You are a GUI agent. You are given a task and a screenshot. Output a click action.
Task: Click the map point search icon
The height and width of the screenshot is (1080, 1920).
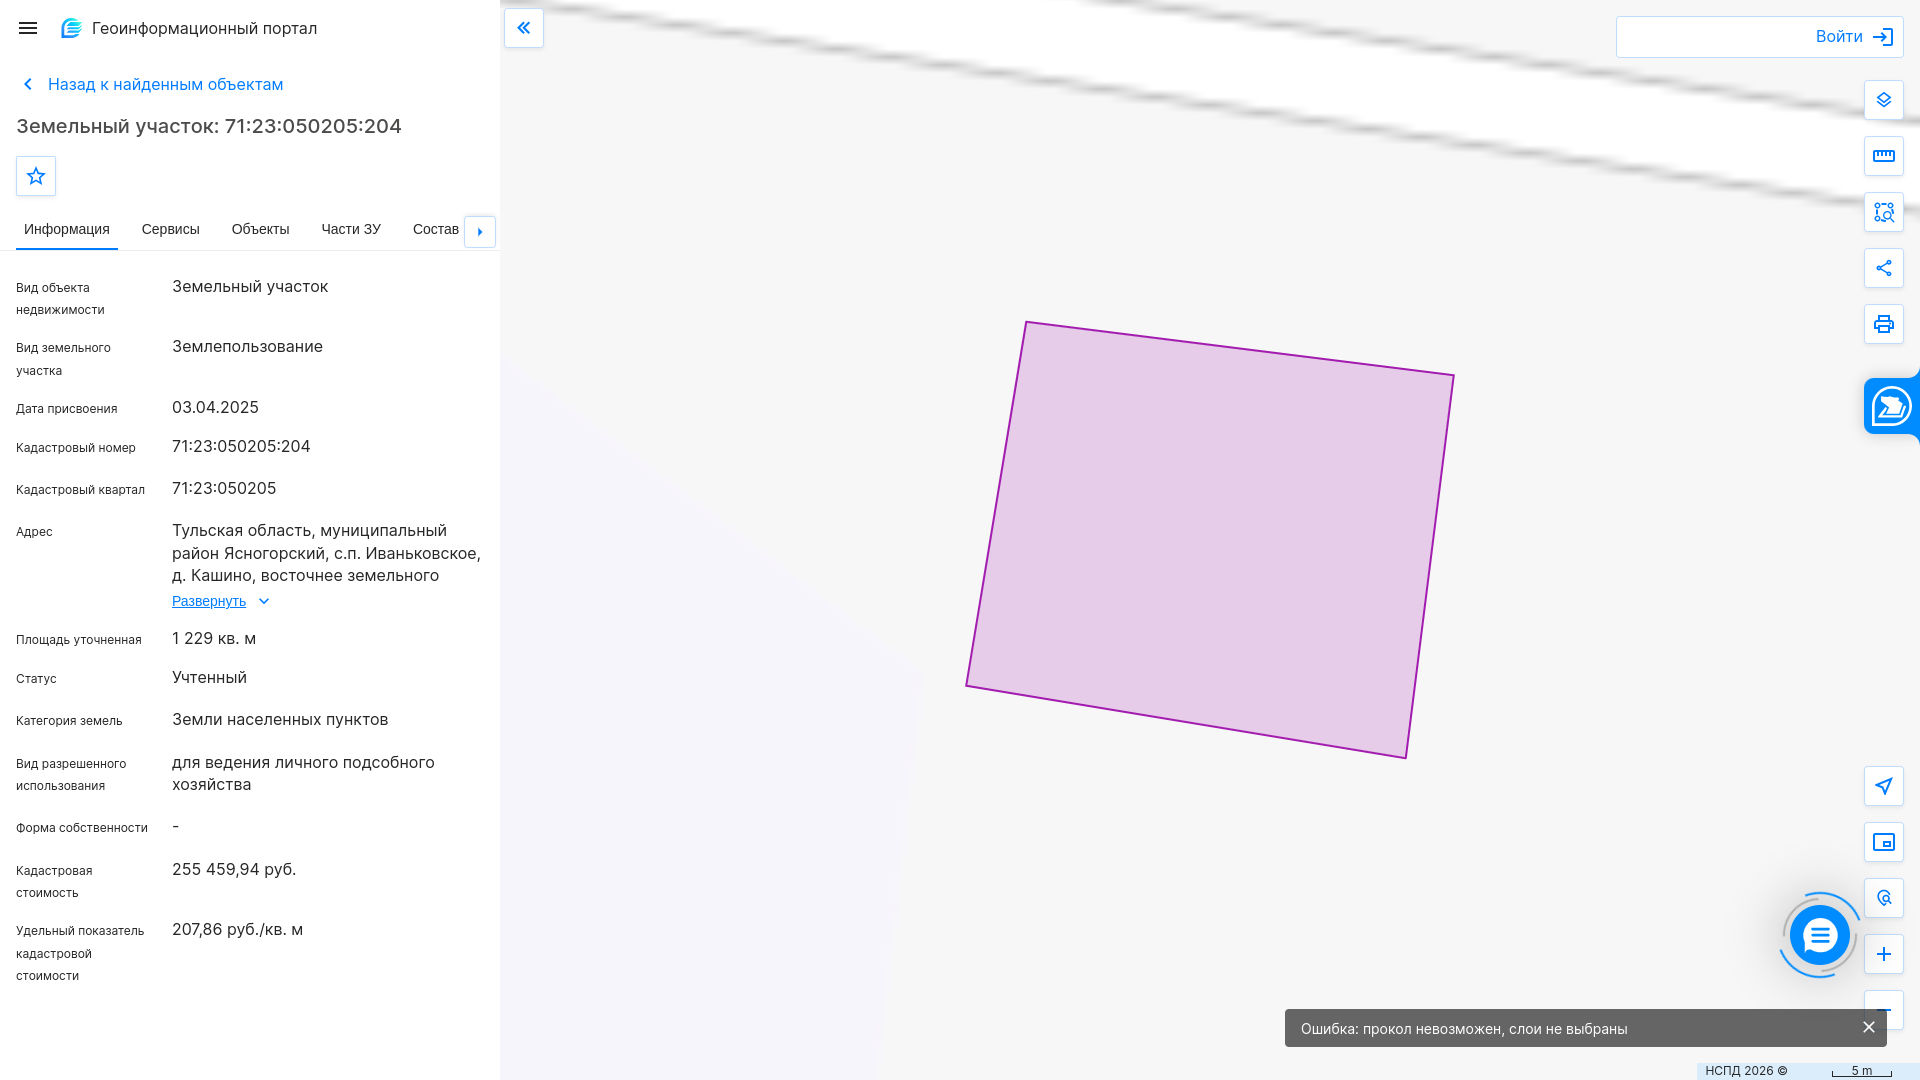click(x=1884, y=898)
